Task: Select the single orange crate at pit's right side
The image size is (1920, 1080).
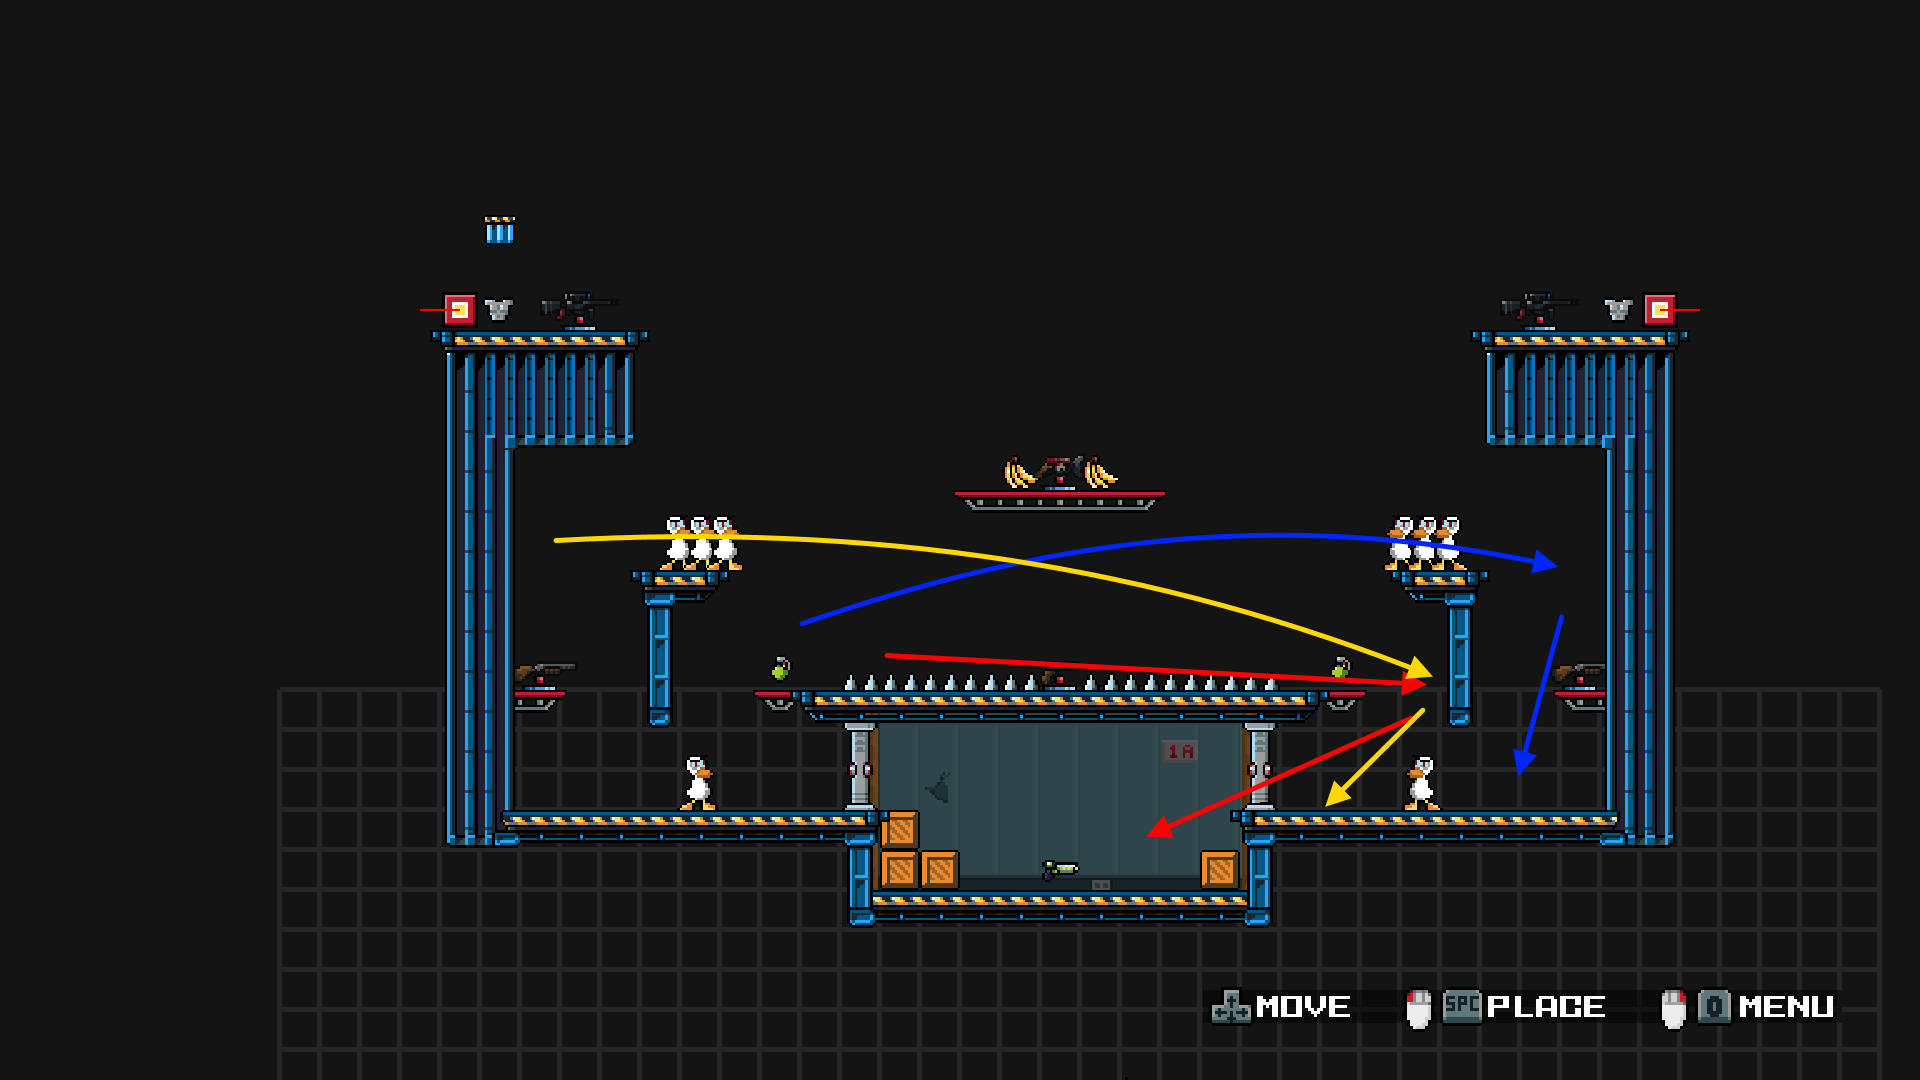Action: coord(1220,869)
